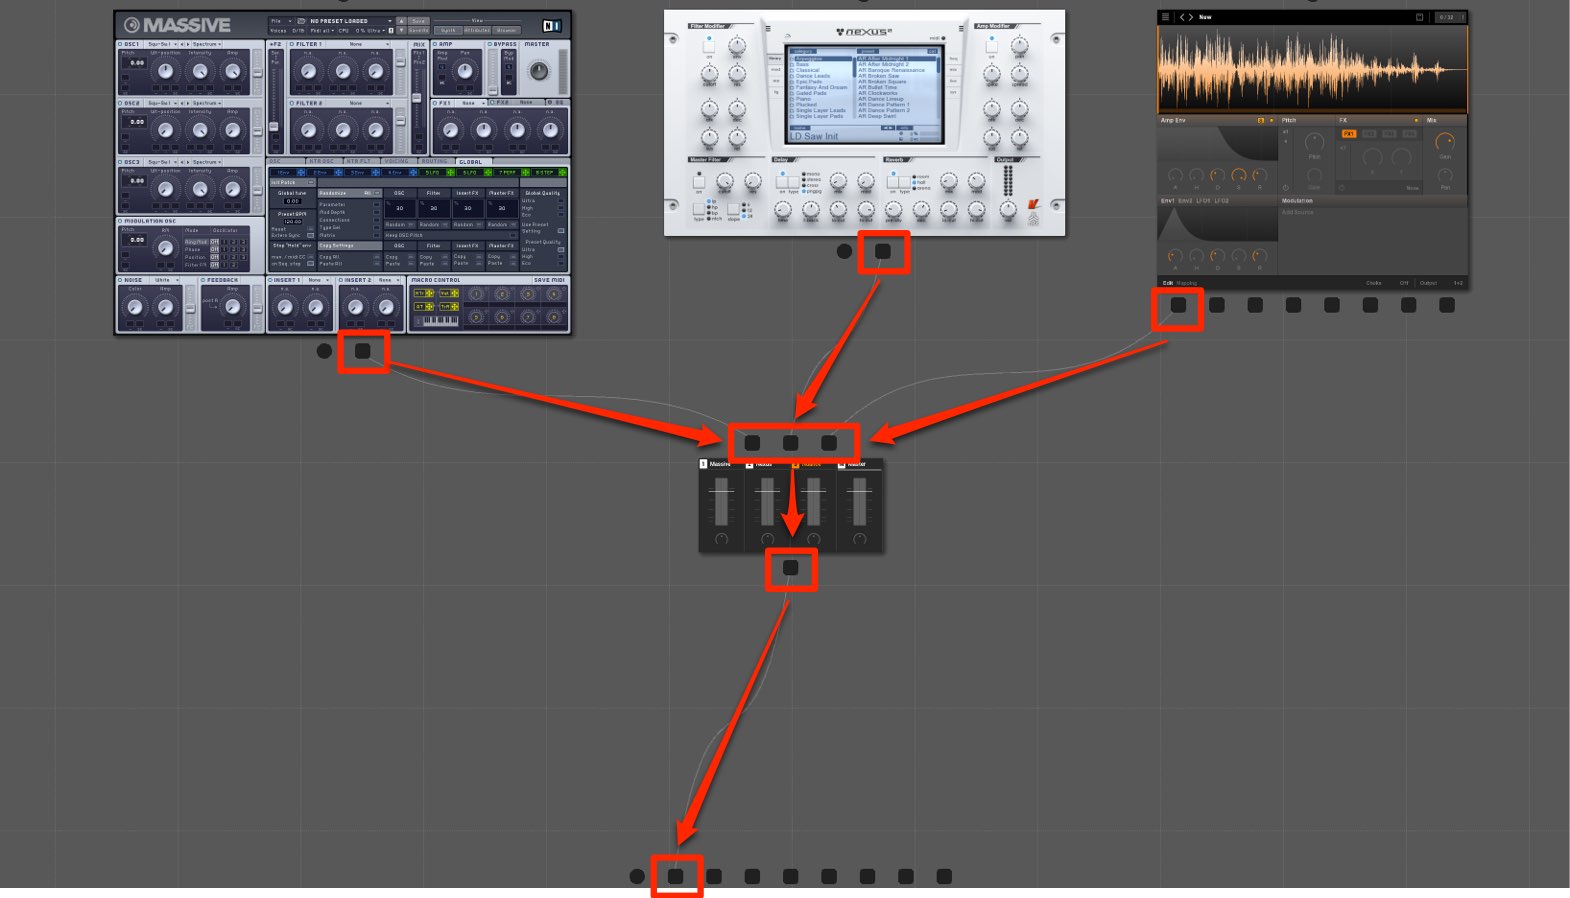Select 'Dance Leads' category in Nexus
The width and height of the screenshot is (1570, 898).
tap(812, 76)
